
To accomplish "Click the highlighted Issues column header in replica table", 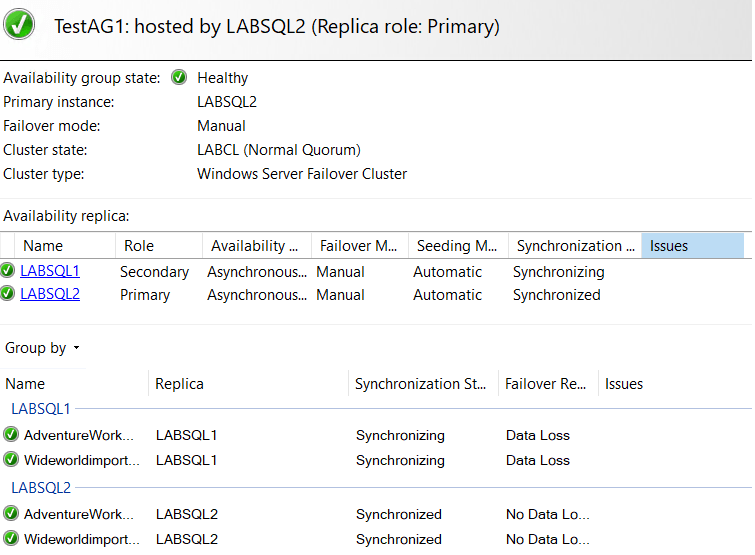I will (x=692, y=245).
